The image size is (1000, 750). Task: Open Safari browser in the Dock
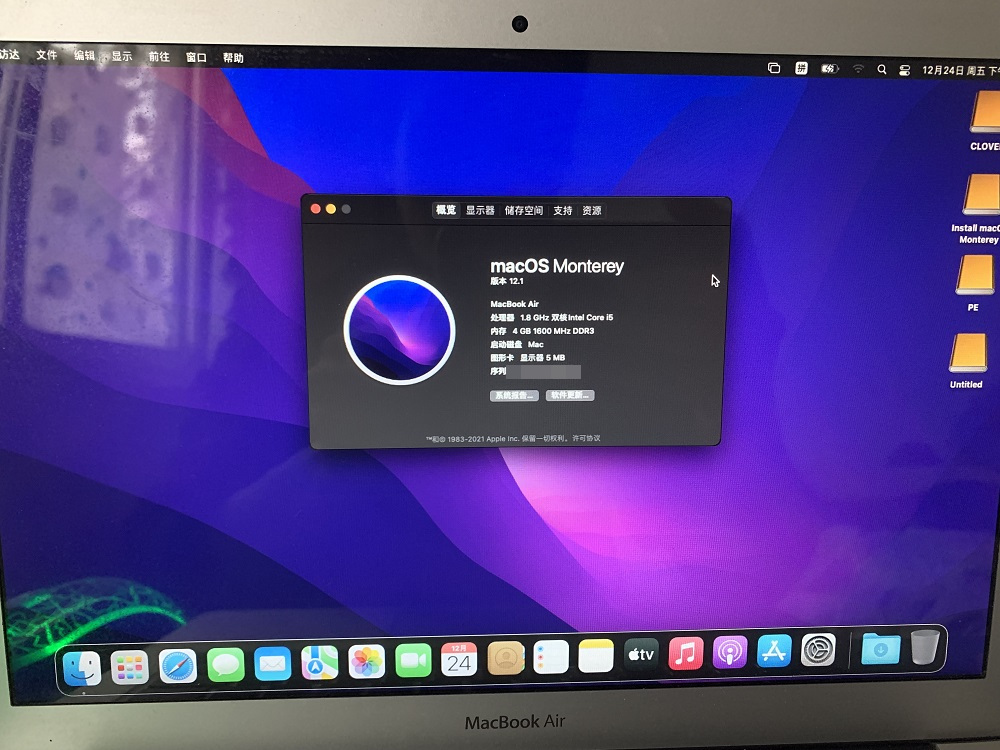[177, 666]
